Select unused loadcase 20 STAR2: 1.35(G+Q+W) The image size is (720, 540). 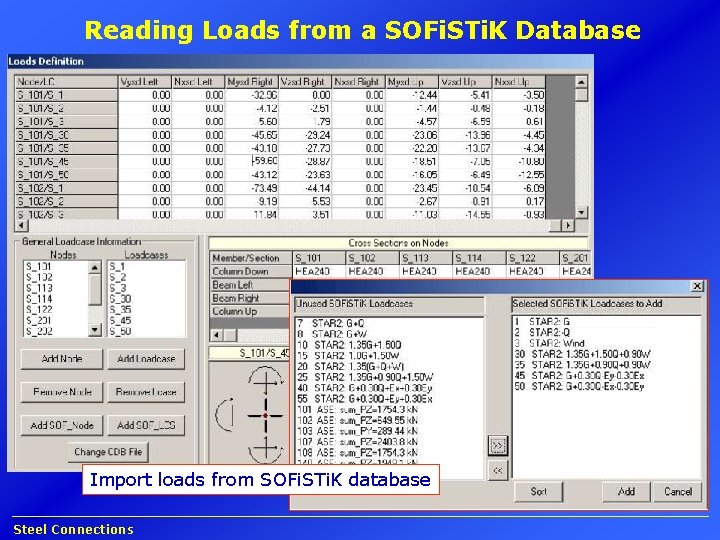click(x=350, y=366)
